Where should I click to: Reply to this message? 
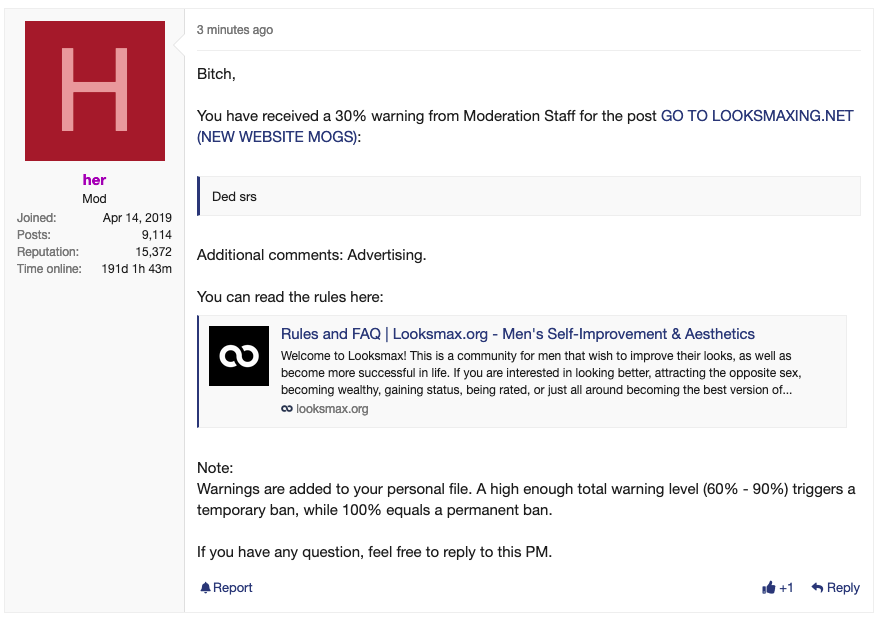(835, 587)
